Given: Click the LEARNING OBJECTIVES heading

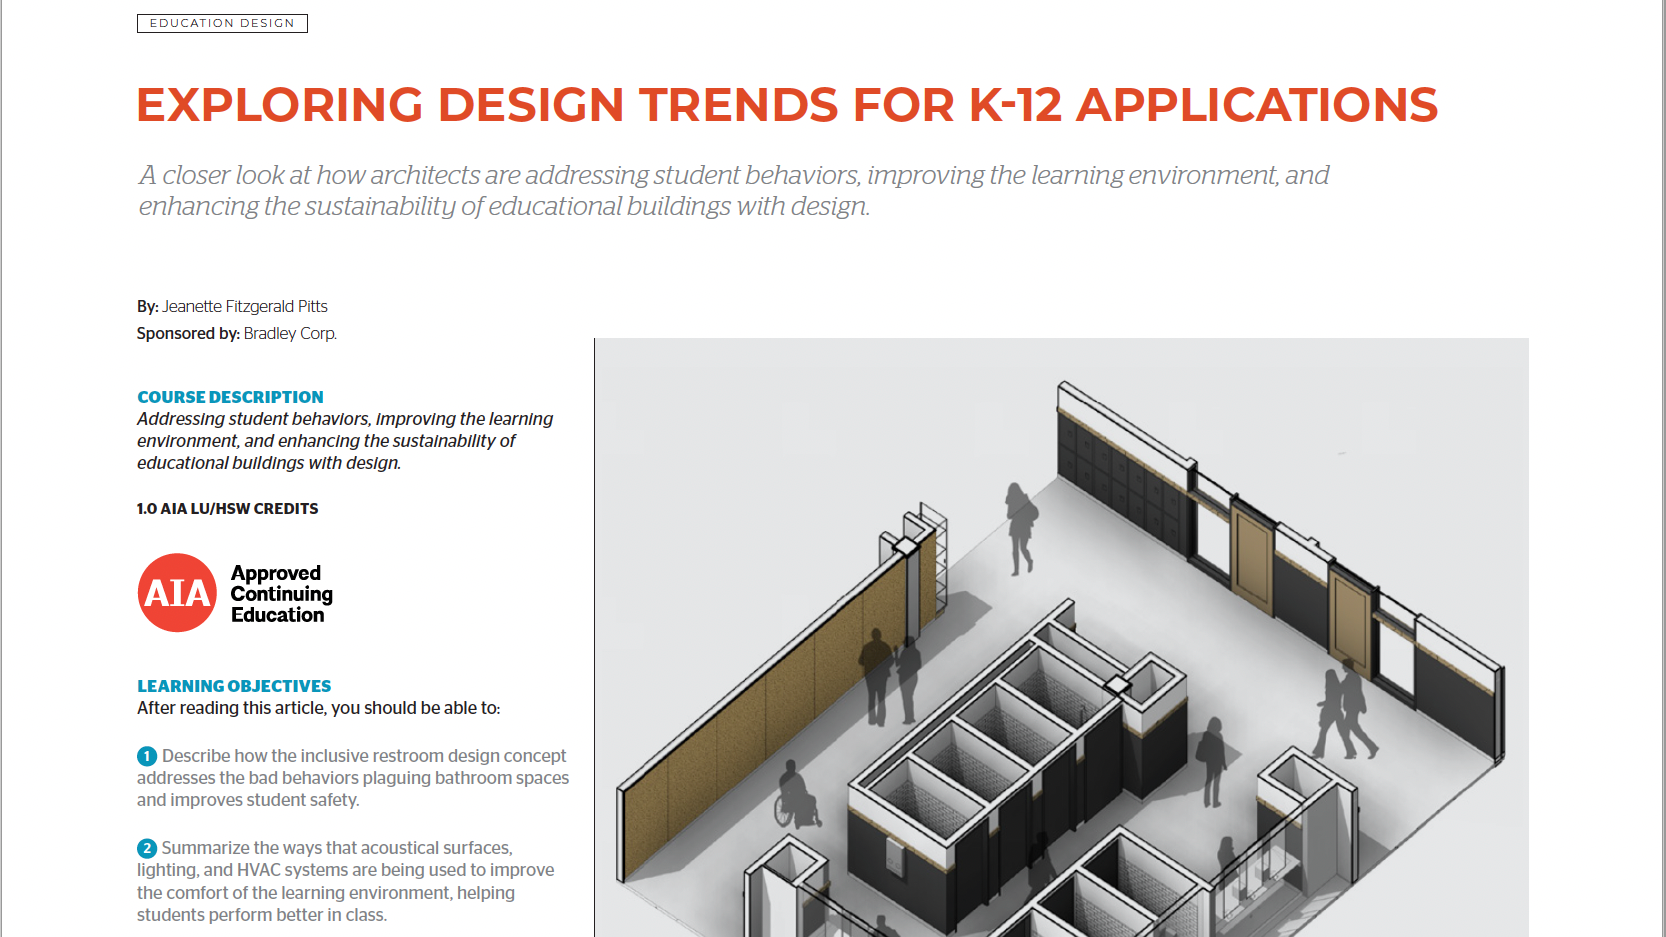Looking at the screenshot, I should click(234, 686).
